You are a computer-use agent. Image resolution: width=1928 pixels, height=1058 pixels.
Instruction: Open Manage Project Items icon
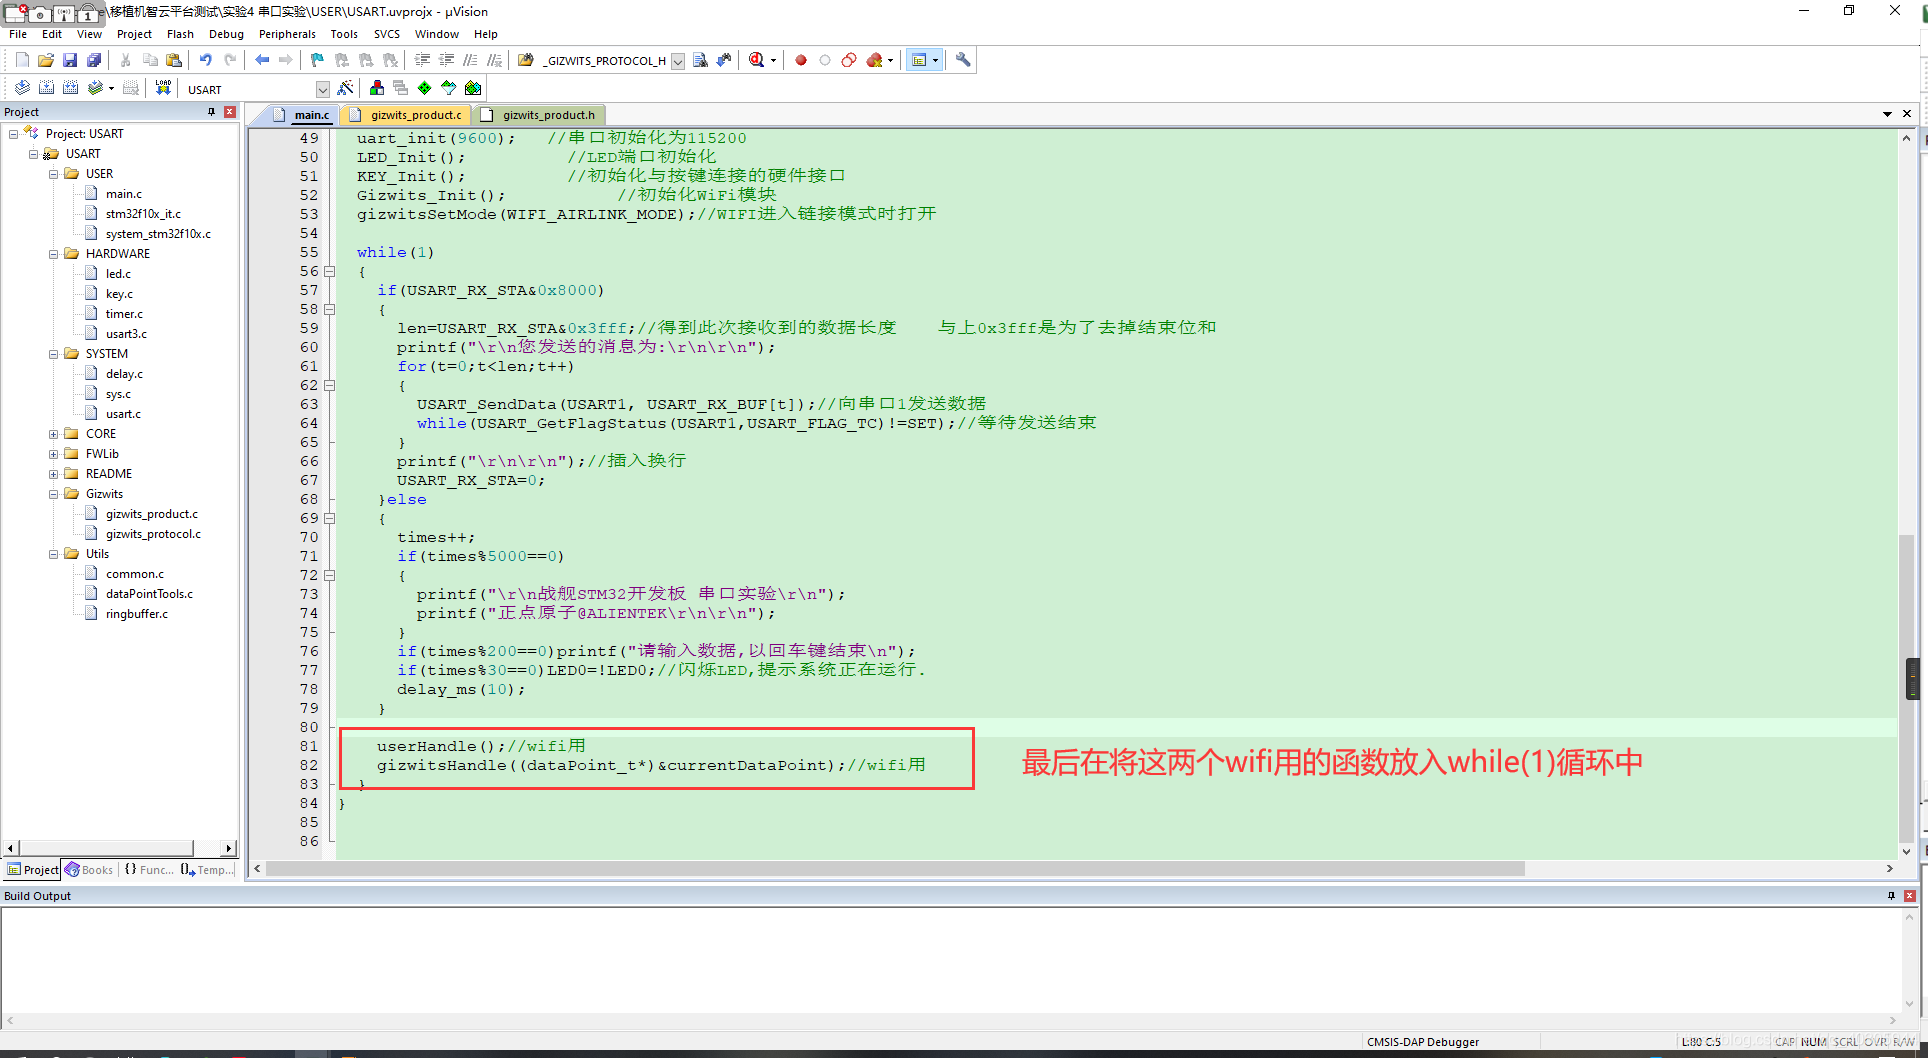pos(377,88)
